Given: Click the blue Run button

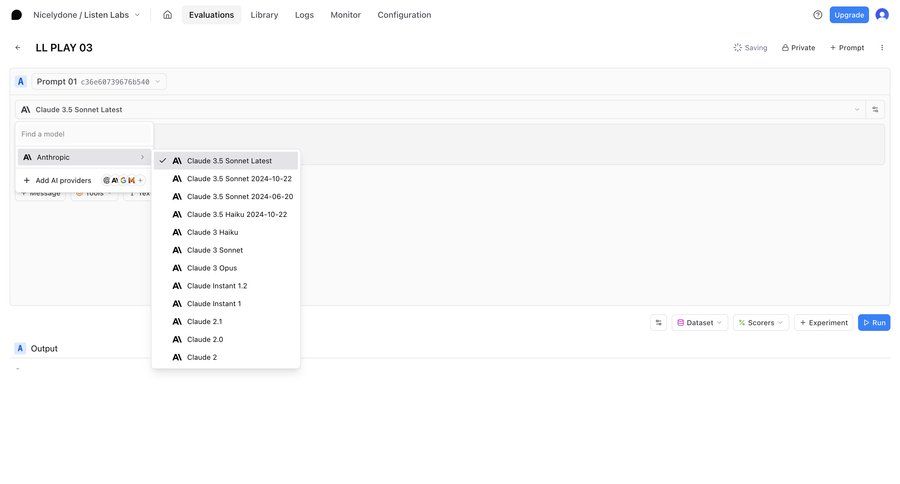Looking at the screenshot, I should coord(874,323).
